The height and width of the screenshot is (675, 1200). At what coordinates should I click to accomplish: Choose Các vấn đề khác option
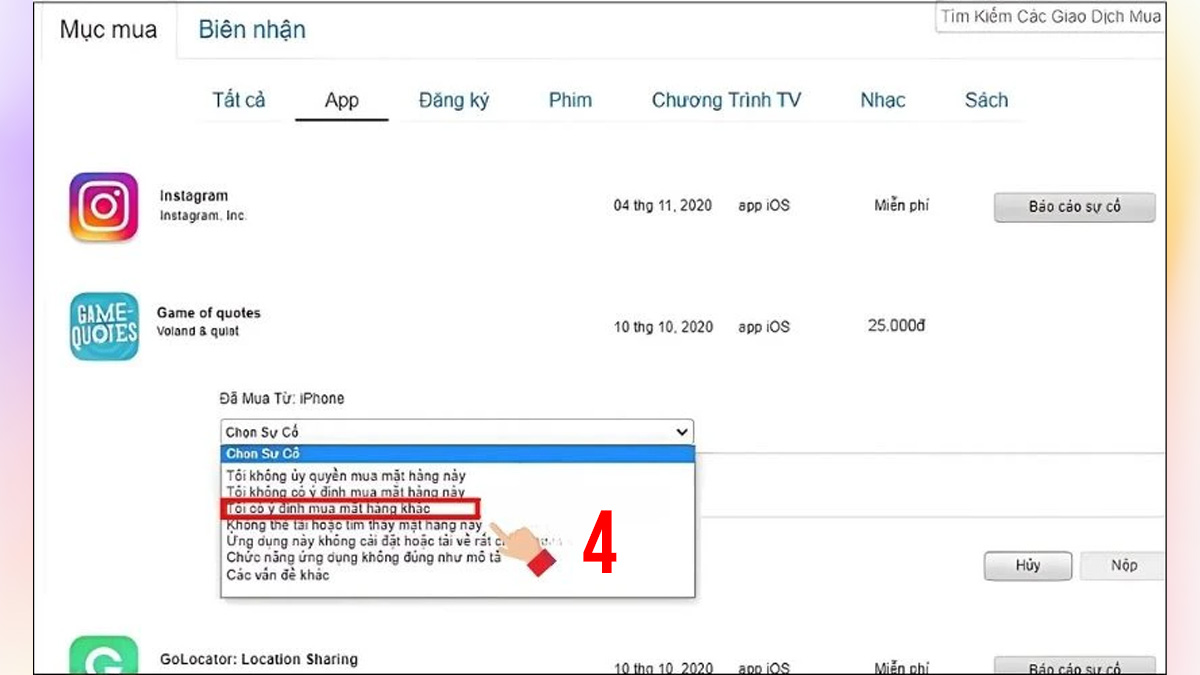pyautogui.click(x=277, y=575)
